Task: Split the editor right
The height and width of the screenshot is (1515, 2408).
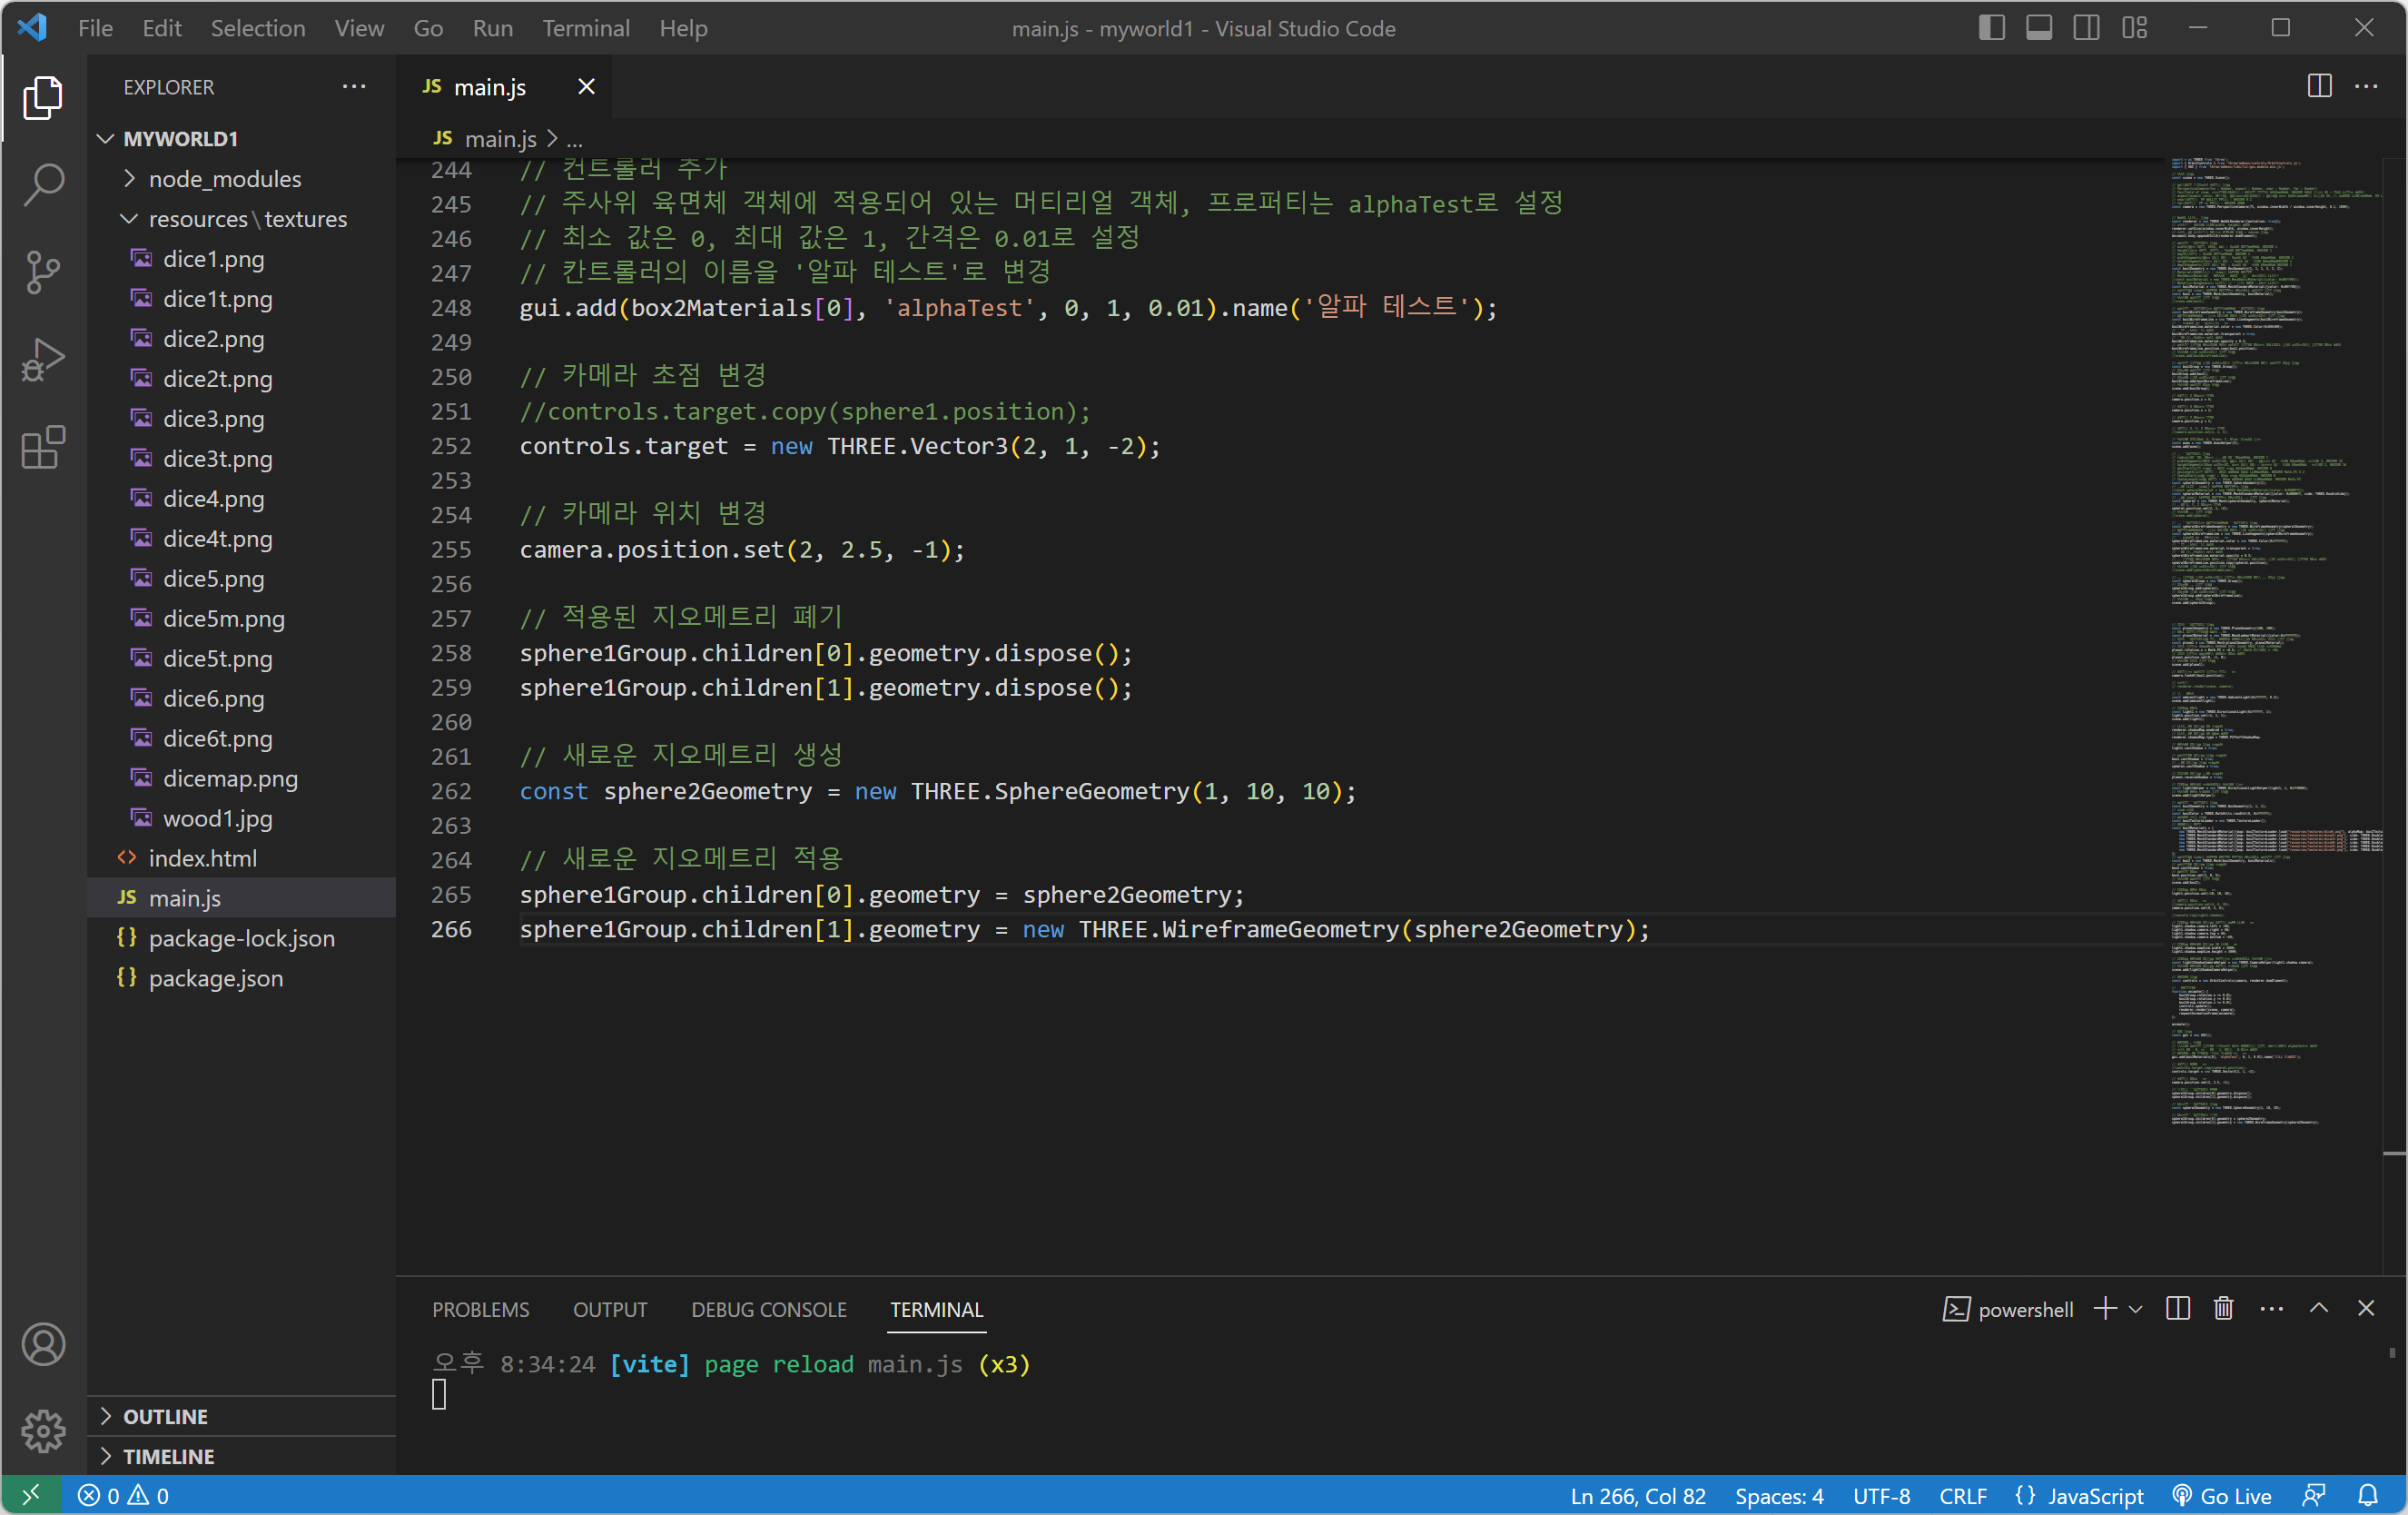Action: 2319,87
